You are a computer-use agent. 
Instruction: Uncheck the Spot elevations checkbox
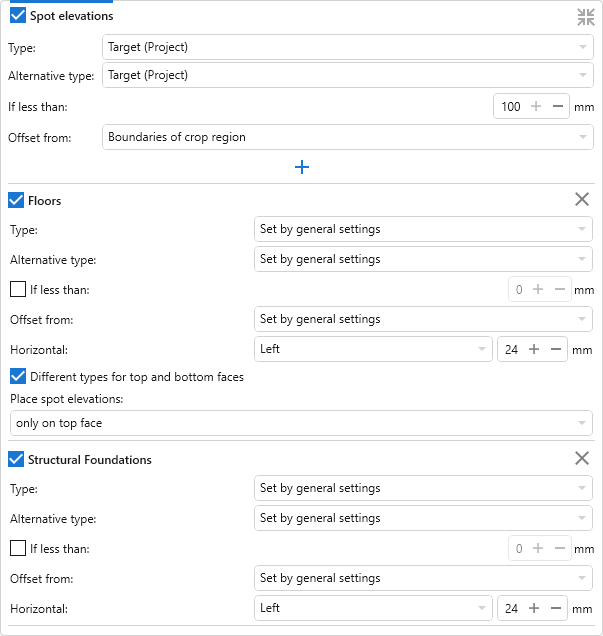click(x=17, y=16)
